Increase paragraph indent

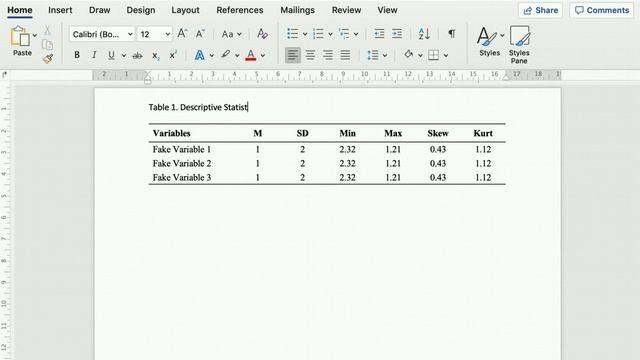(x=397, y=34)
